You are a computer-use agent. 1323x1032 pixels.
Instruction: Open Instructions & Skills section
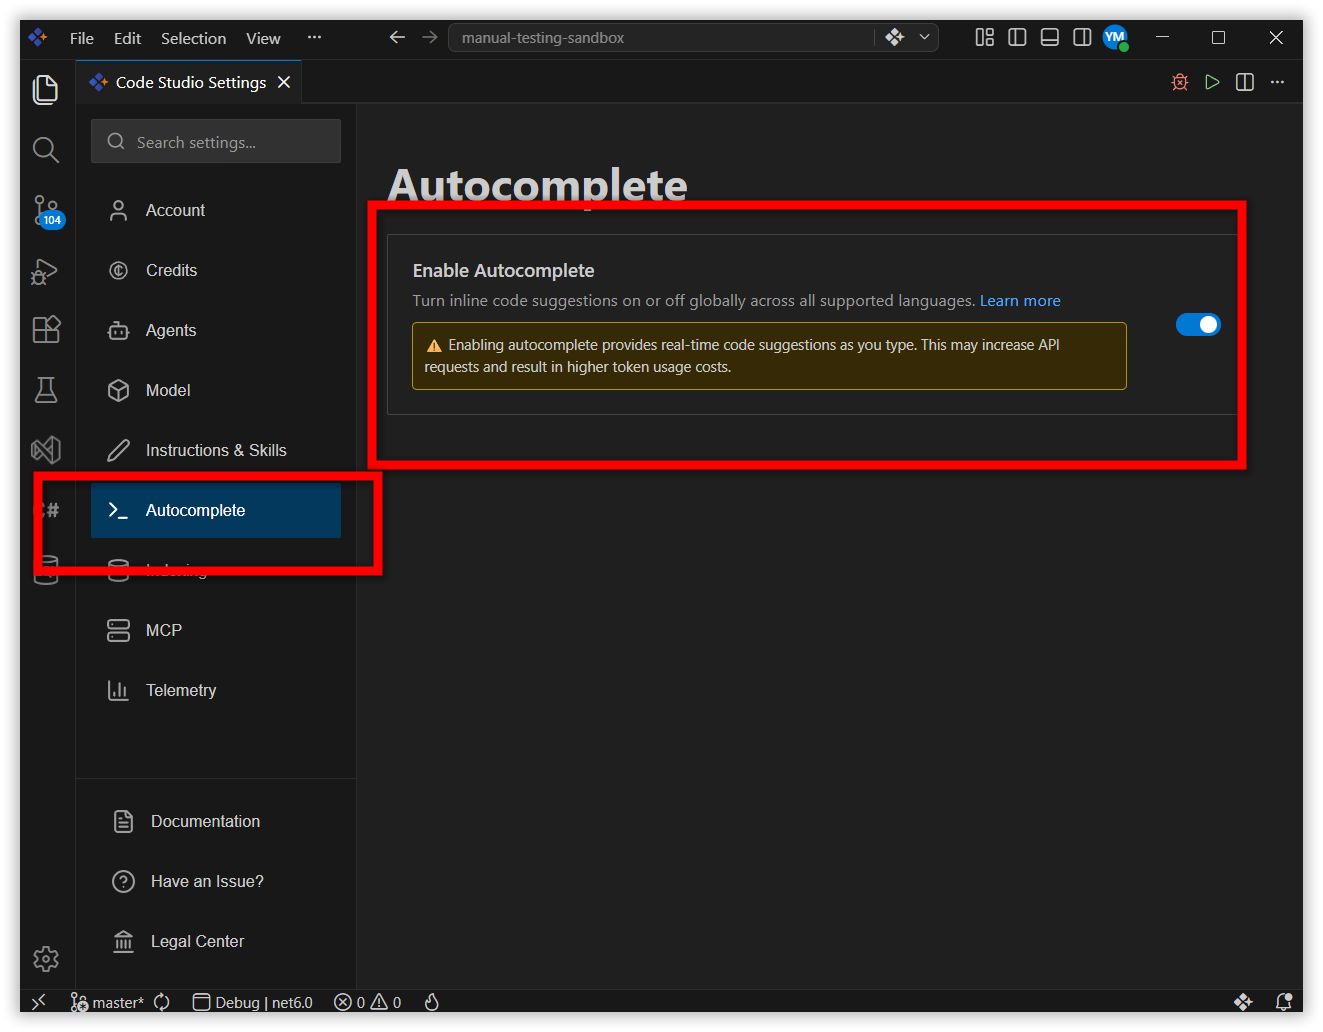tap(216, 450)
